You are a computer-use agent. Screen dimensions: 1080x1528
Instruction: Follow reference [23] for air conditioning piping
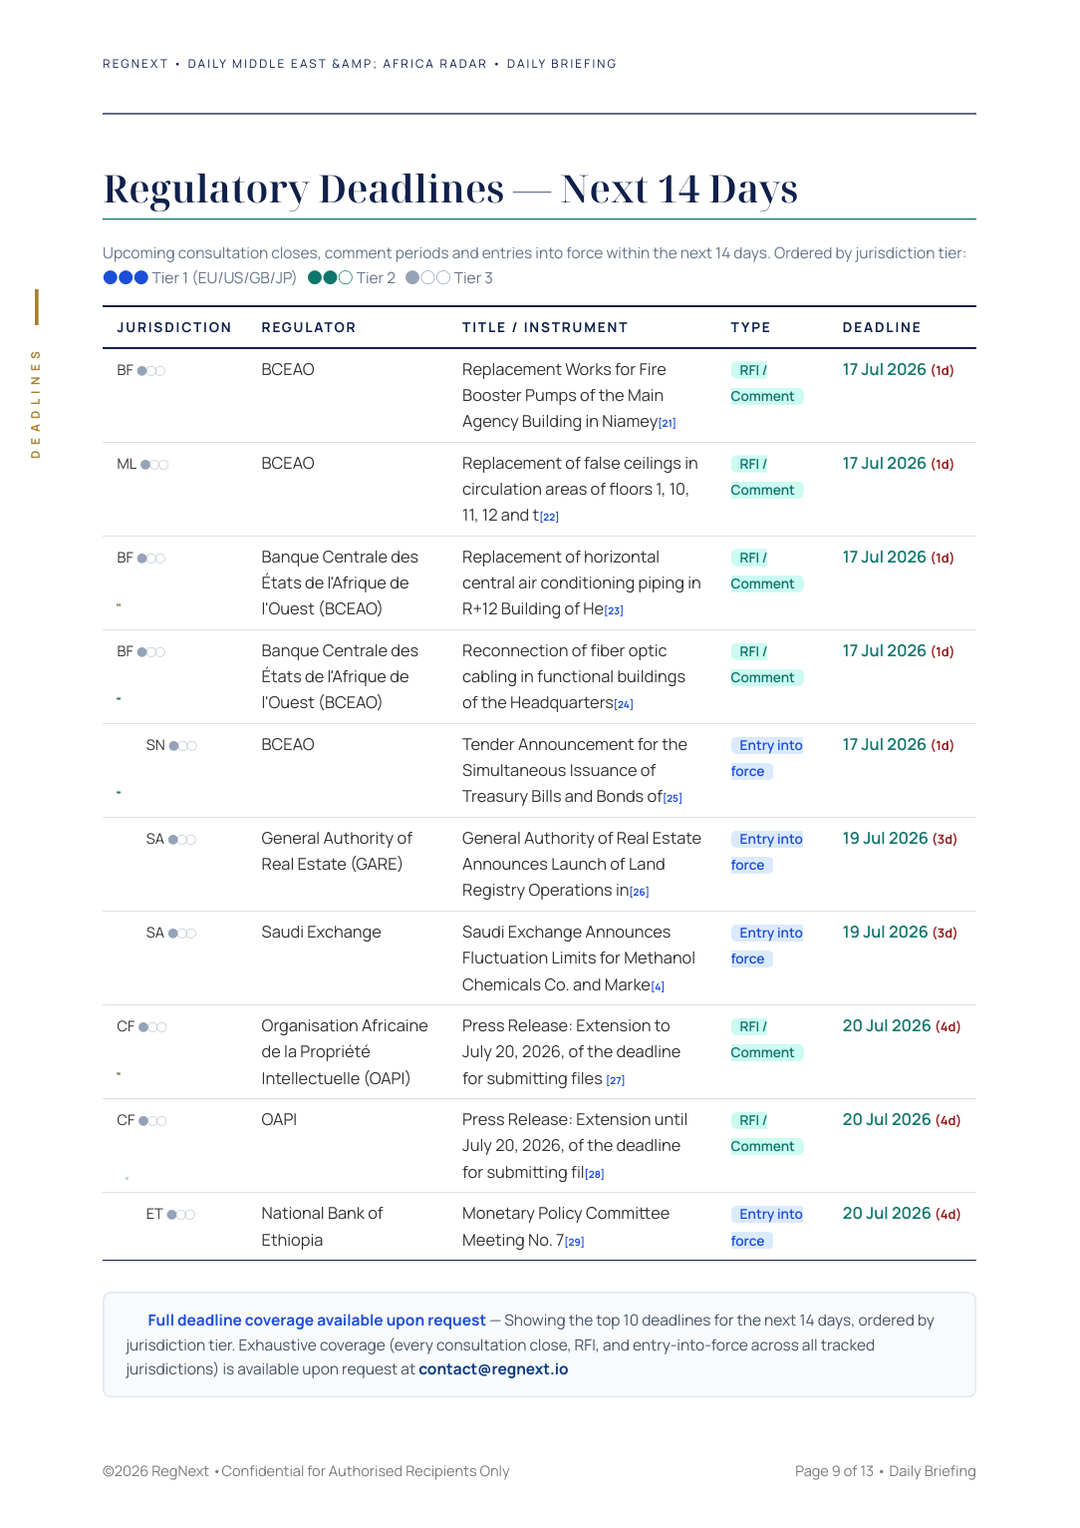(x=614, y=610)
